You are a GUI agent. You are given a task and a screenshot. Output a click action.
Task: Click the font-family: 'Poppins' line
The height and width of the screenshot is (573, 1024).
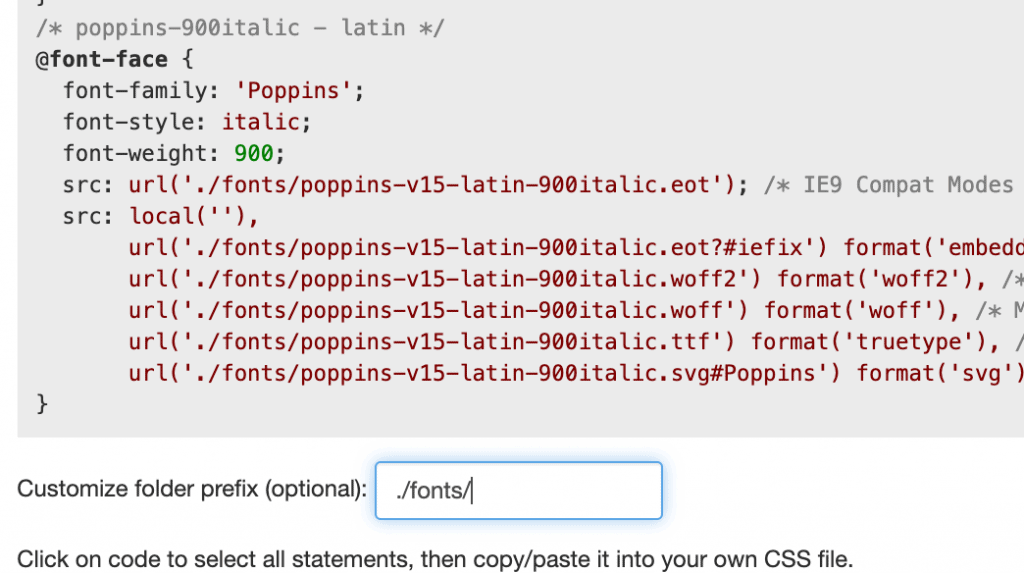[214, 91]
